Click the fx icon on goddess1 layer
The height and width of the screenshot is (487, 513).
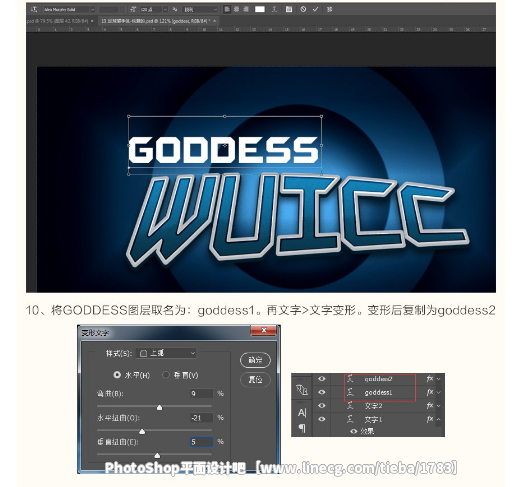click(430, 392)
